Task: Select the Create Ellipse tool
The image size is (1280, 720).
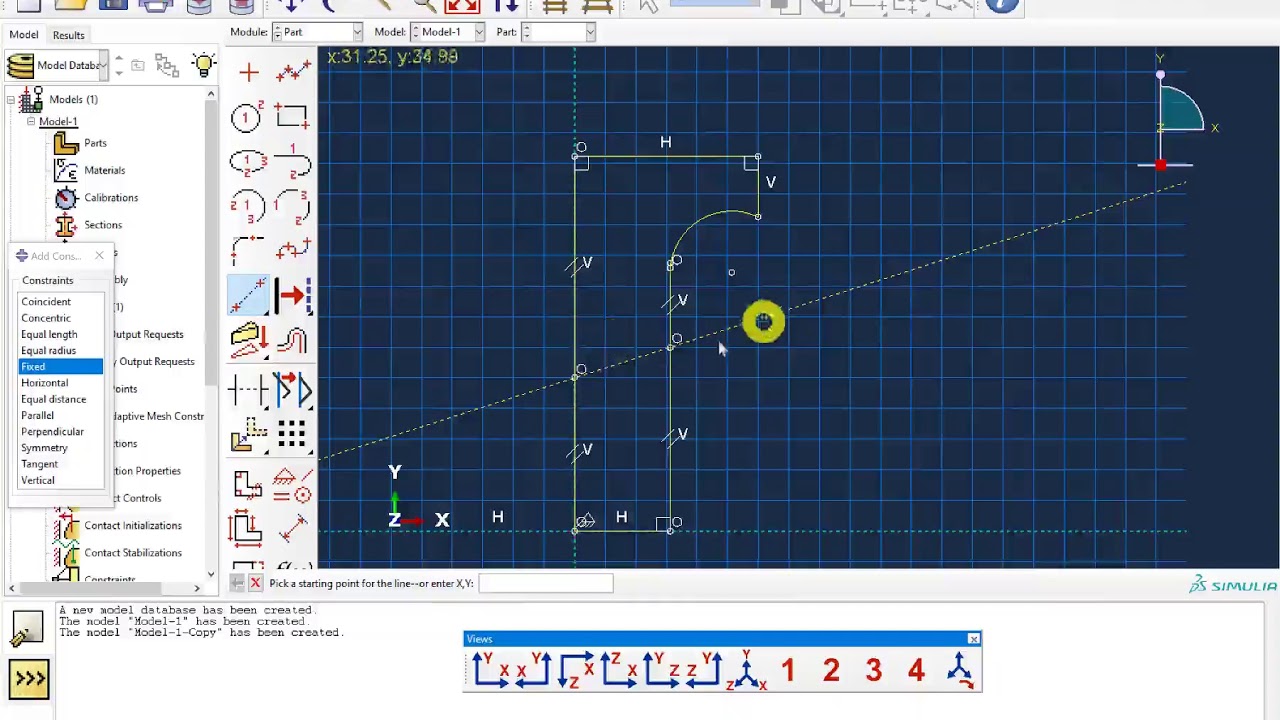Action: 248,161
